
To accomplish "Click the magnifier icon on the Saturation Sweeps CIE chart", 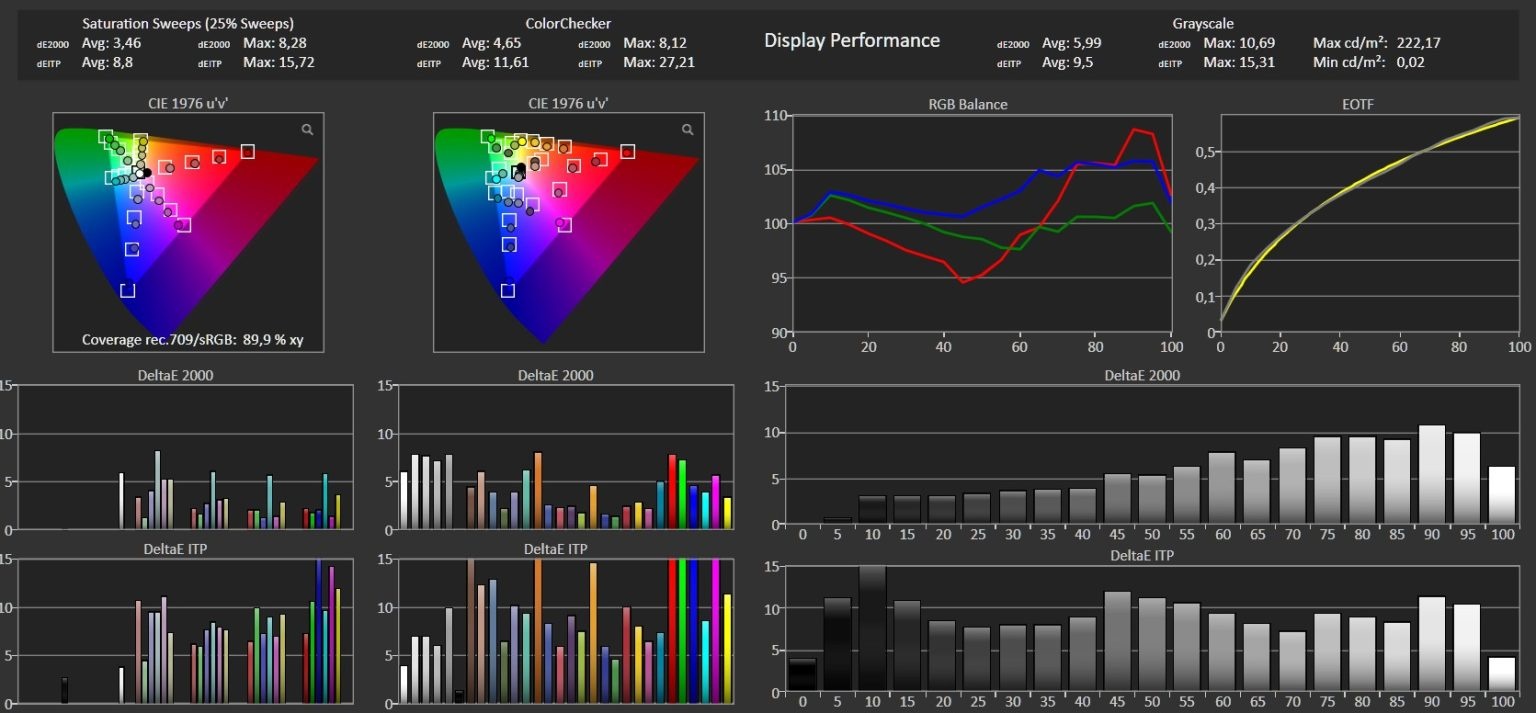I will [x=307, y=130].
